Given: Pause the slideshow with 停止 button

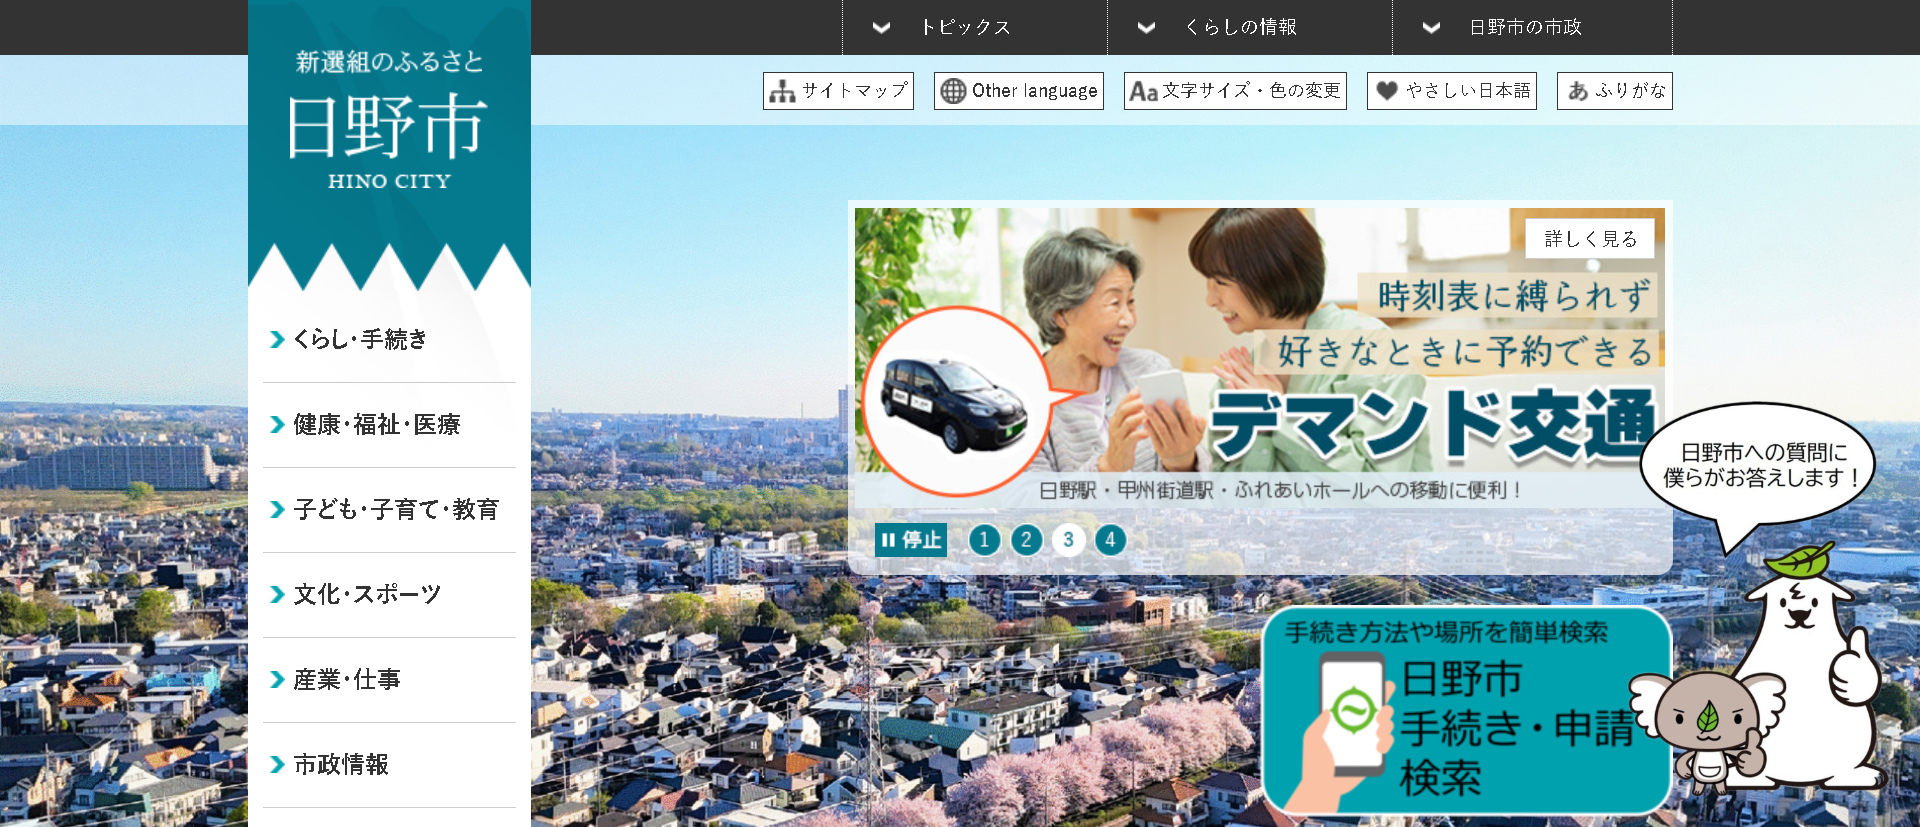Looking at the screenshot, I should [x=910, y=540].
